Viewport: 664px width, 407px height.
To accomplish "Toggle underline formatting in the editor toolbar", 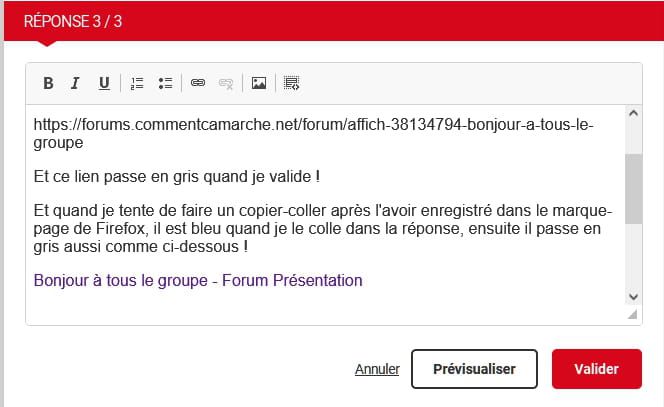I will pos(104,83).
